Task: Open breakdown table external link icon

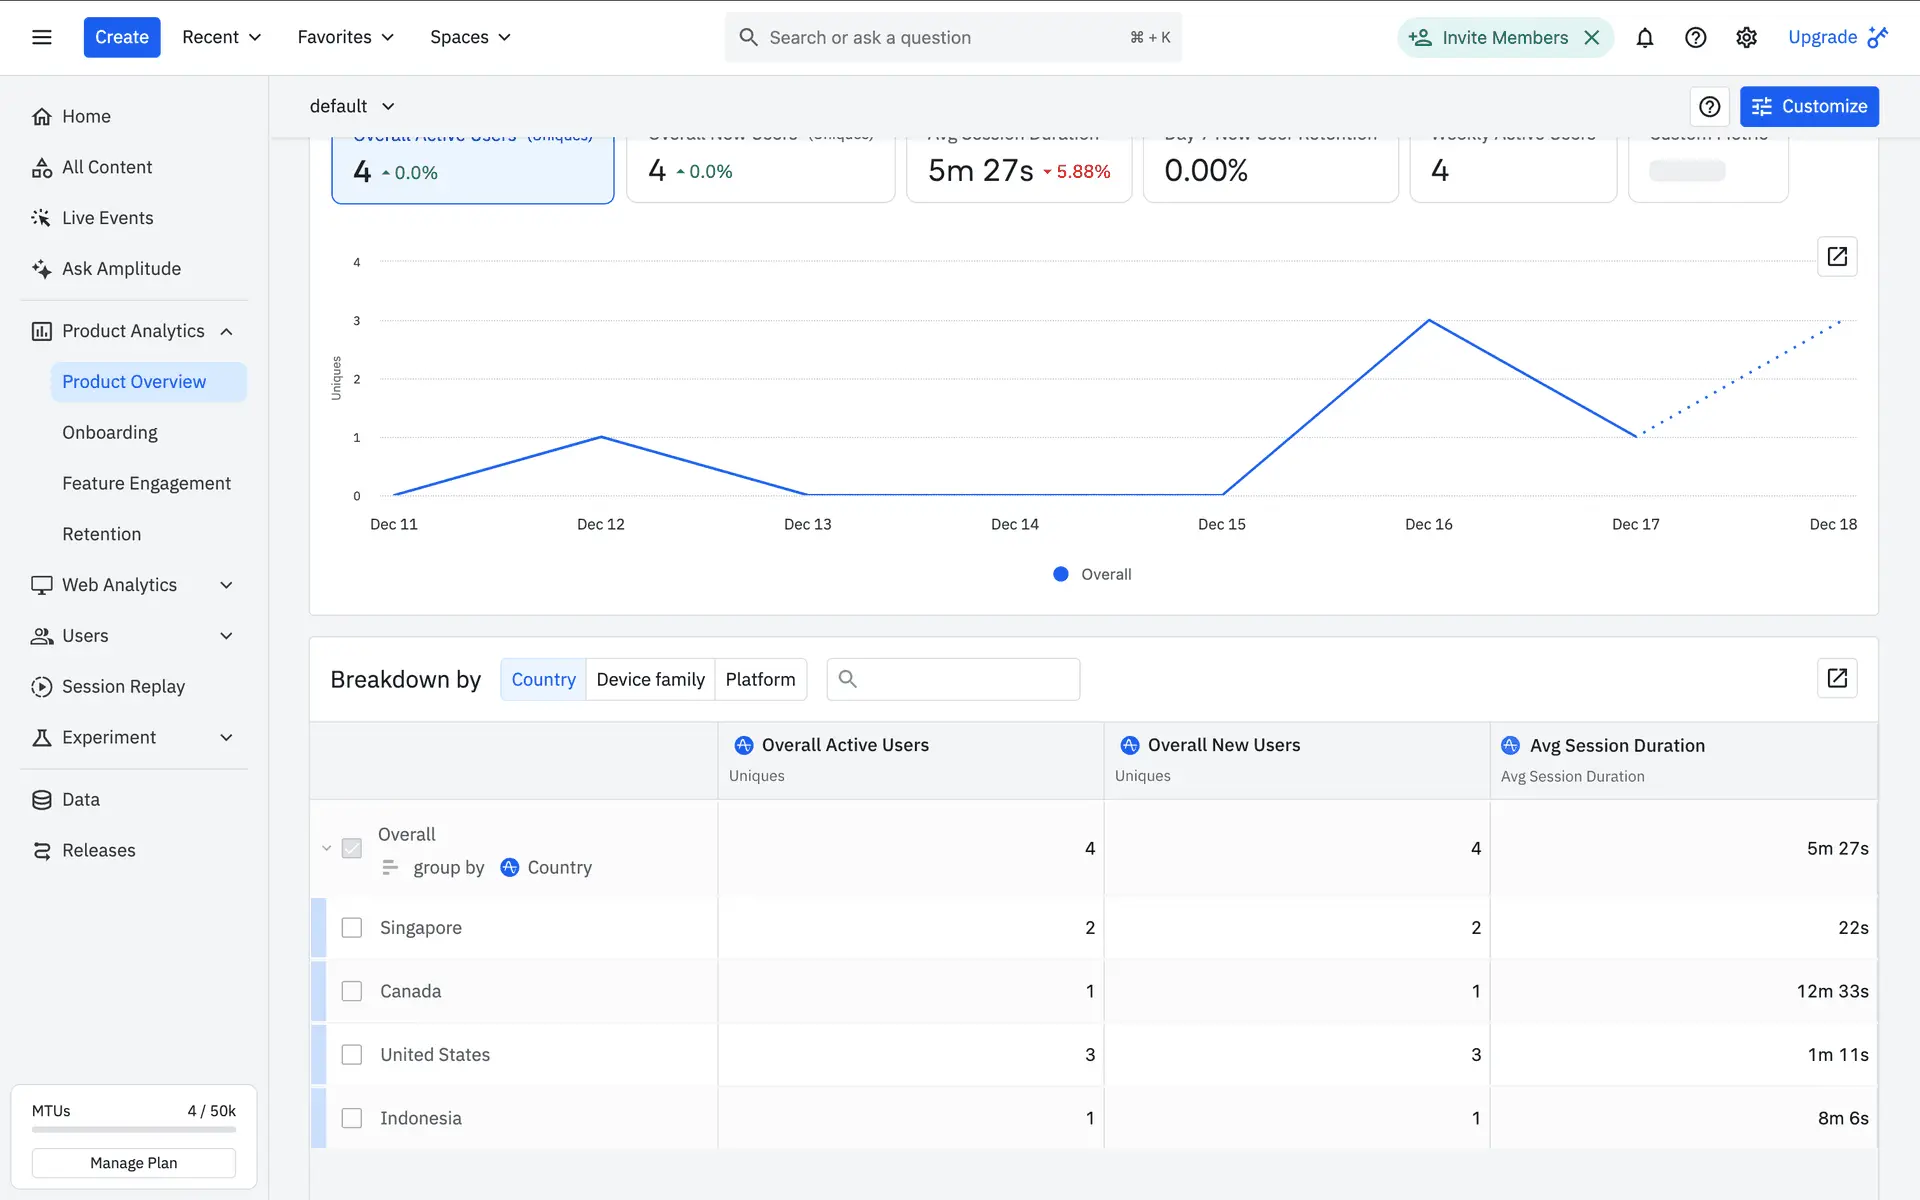Action: coord(1837,679)
